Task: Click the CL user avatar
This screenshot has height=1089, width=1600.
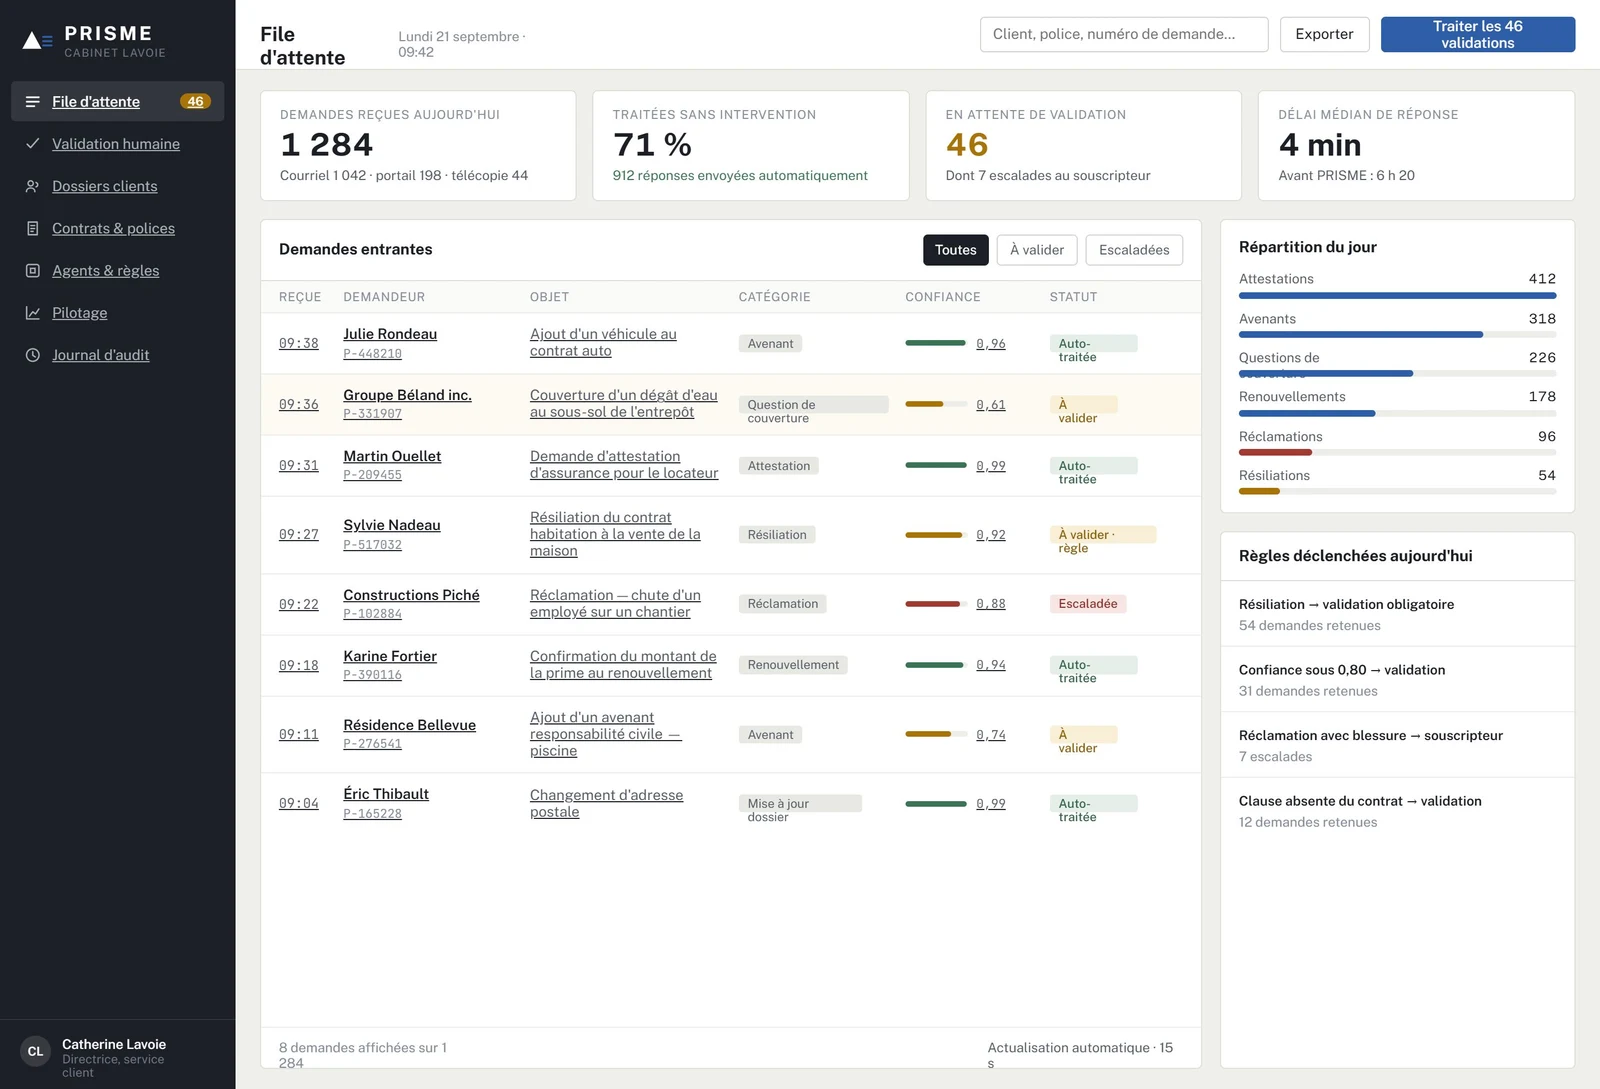Action: (x=35, y=1052)
